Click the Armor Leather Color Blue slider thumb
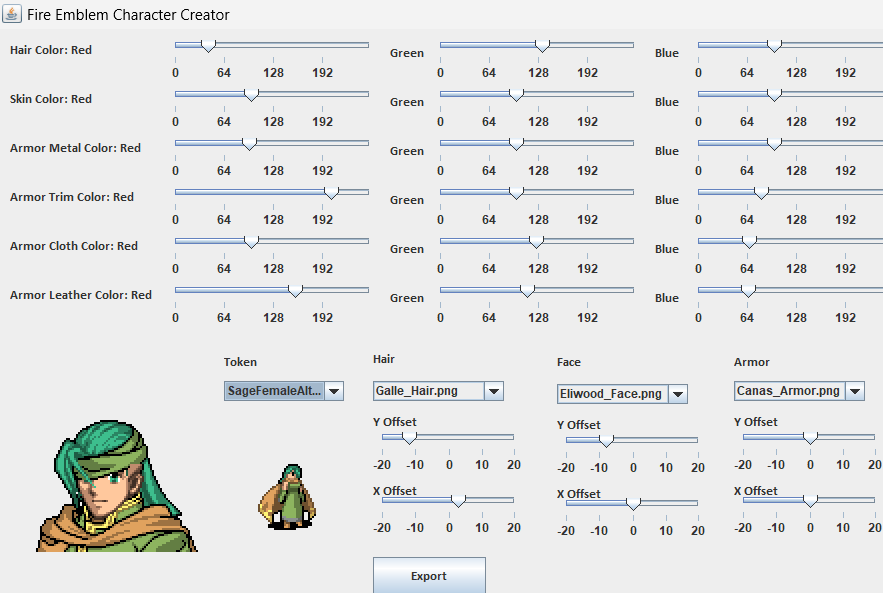The width and height of the screenshot is (883, 593). [748, 291]
